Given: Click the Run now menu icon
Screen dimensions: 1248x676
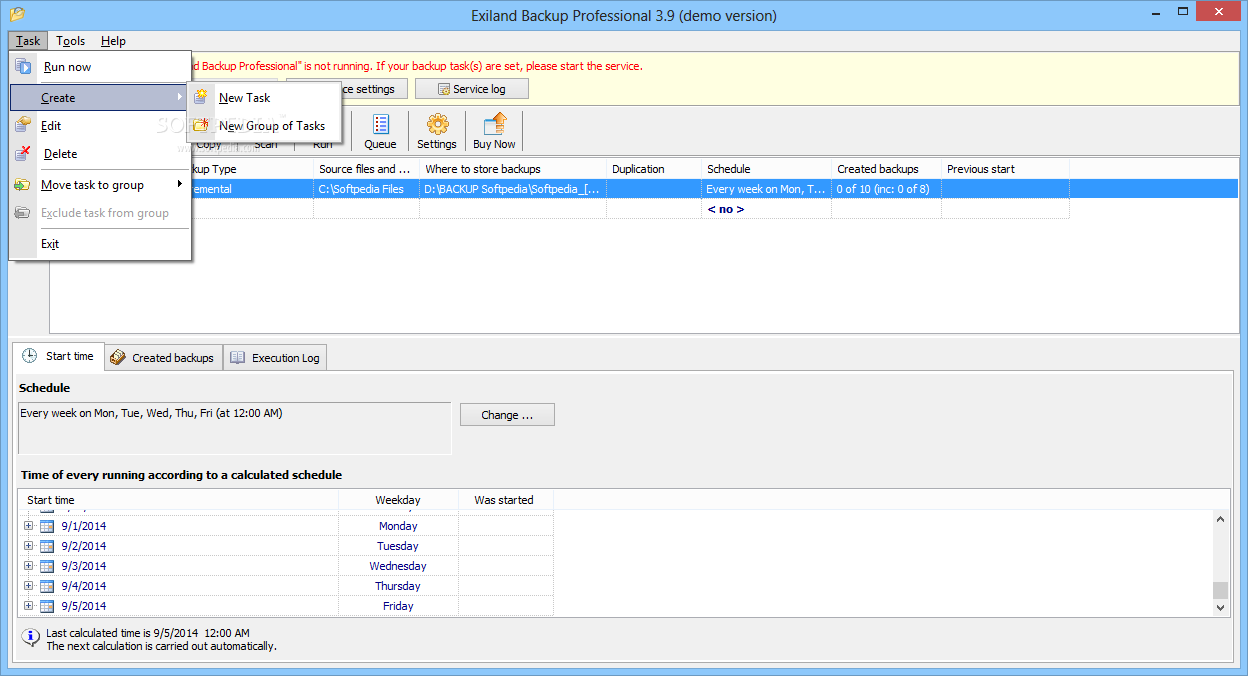Looking at the screenshot, I should tap(23, 67).
